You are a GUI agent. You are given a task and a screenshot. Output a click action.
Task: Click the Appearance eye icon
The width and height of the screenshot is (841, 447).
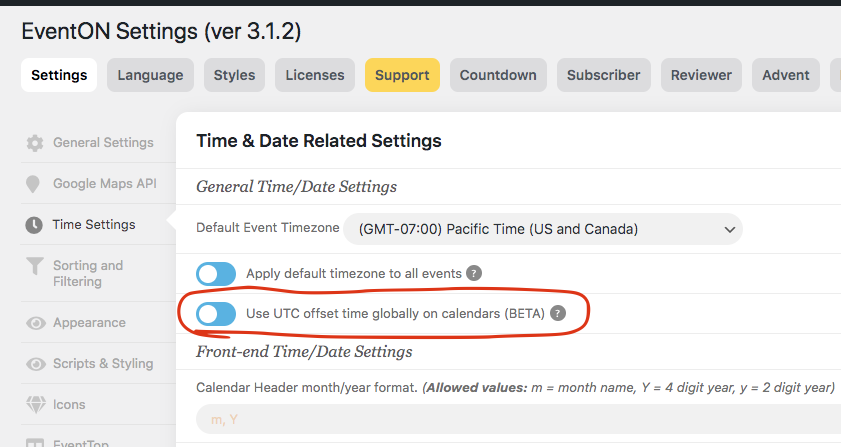[35, 323]
